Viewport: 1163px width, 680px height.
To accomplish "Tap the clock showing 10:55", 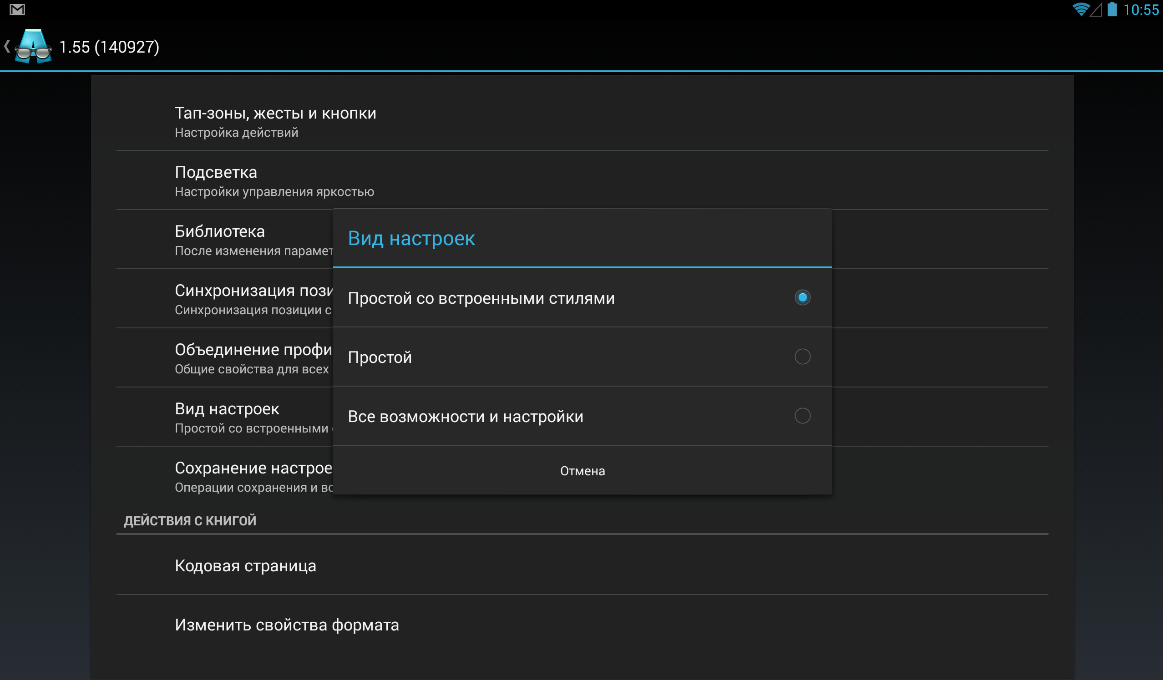I will 1141,10.
